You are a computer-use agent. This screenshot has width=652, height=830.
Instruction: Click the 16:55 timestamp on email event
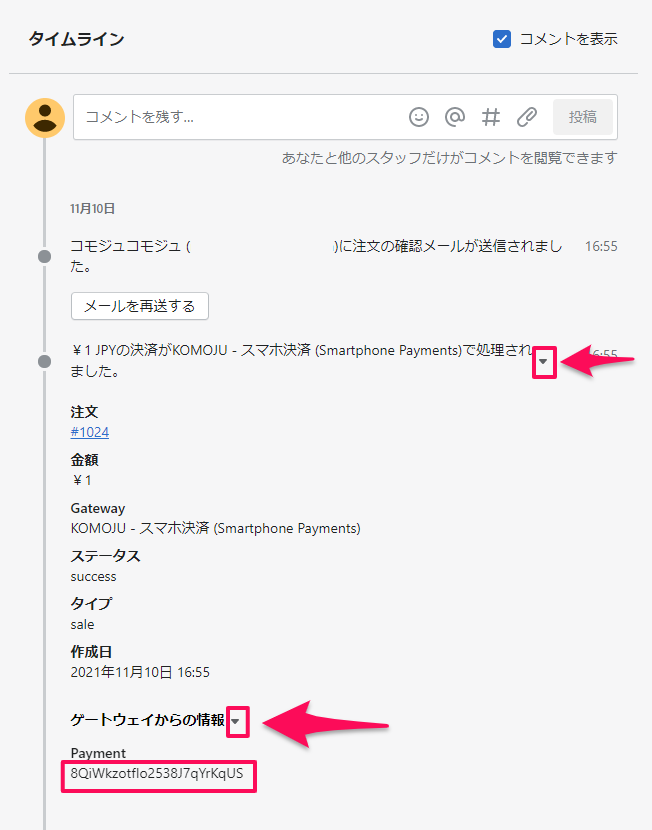[601, 246]
